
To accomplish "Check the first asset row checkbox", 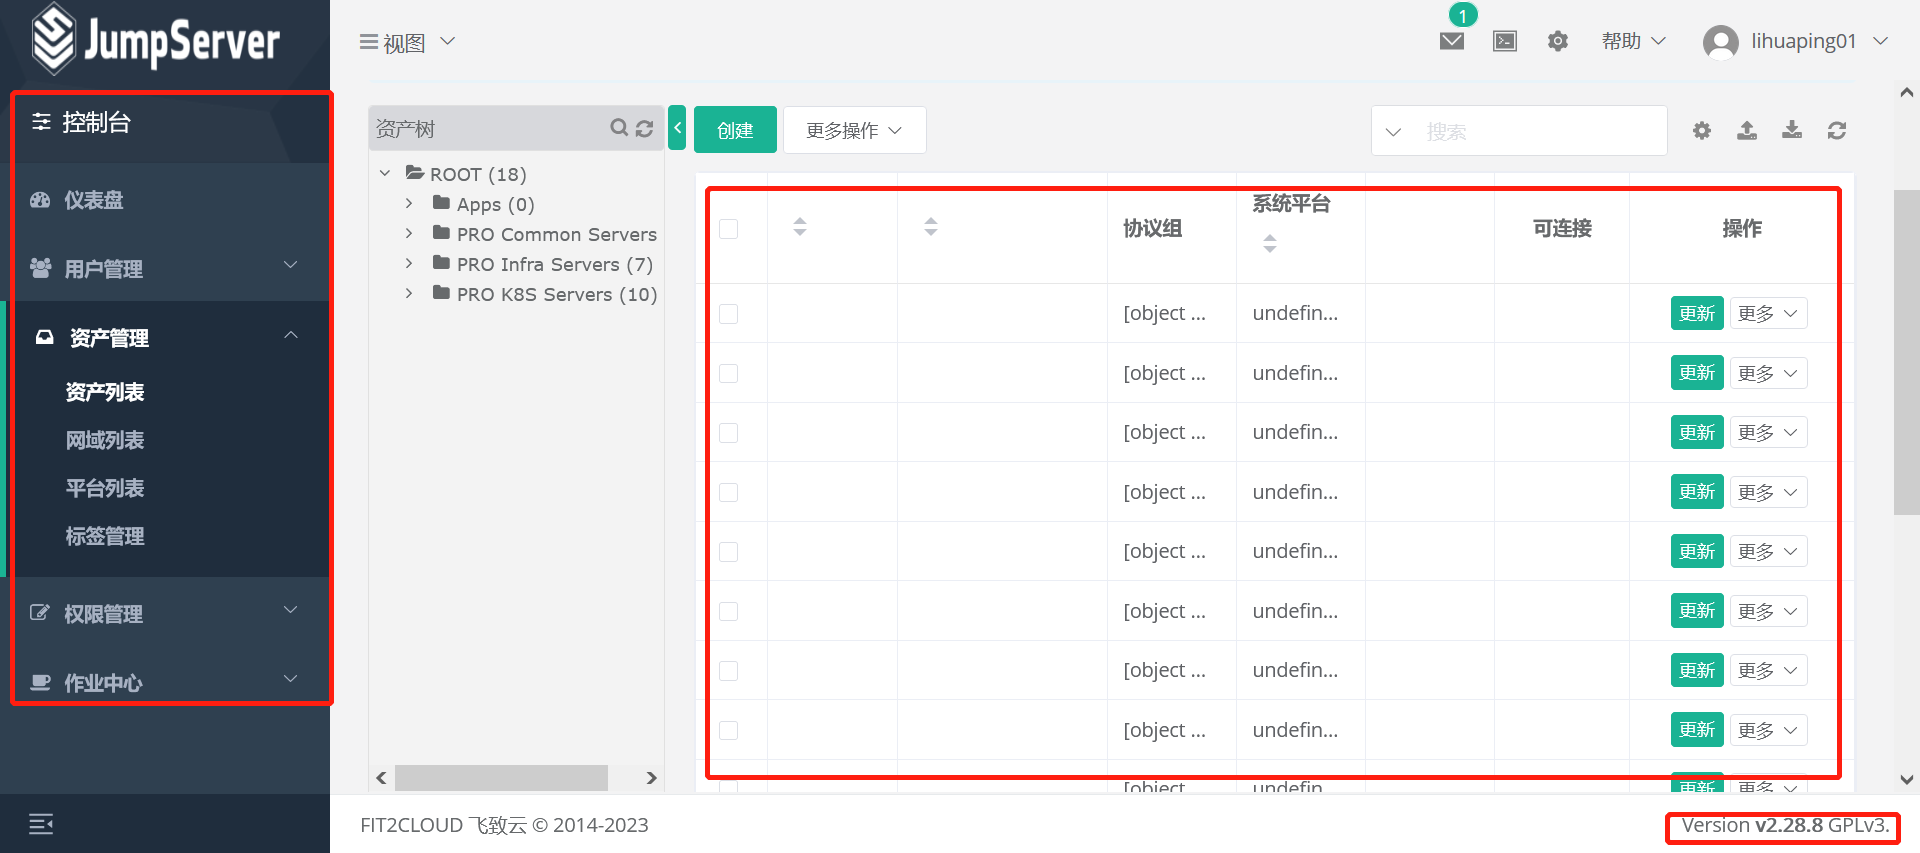I will click(x=729, y=314).
